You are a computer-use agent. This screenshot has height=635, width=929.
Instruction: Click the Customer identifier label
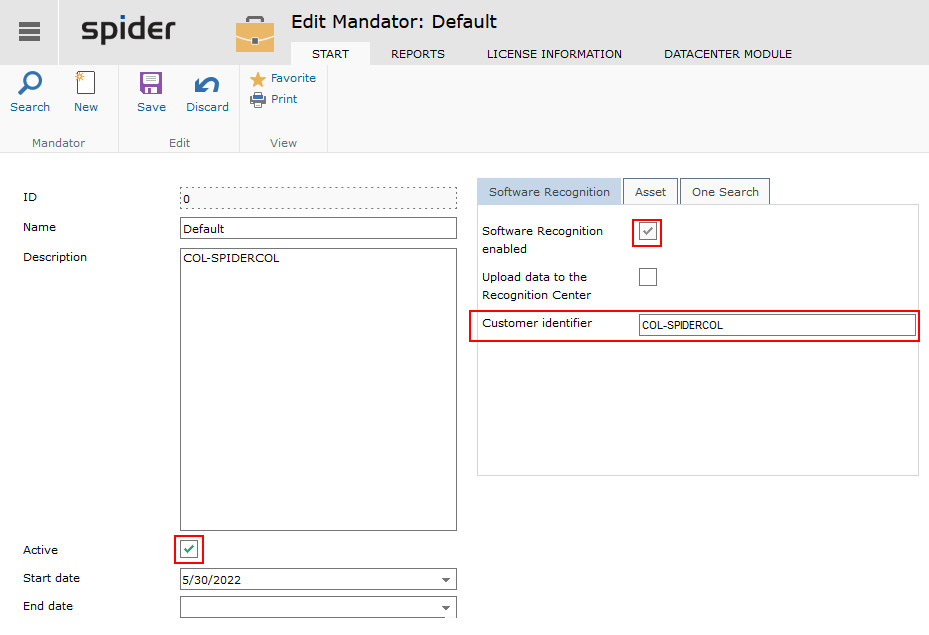[537, 323]
